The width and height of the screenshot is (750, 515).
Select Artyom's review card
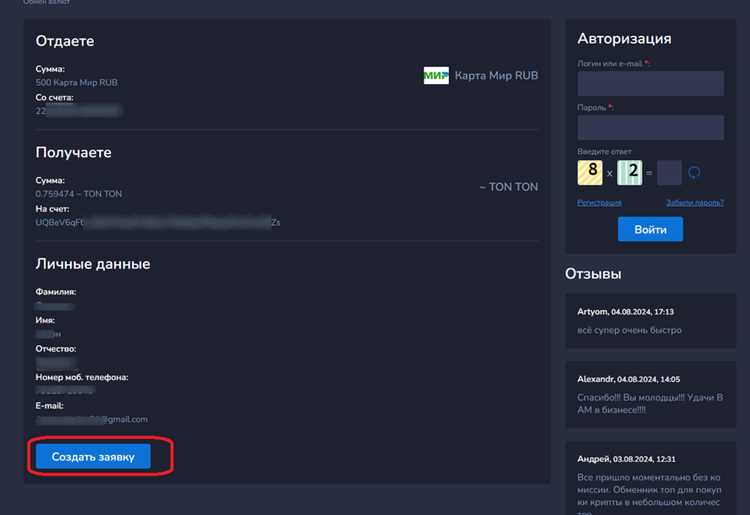[x=651, y=320]
